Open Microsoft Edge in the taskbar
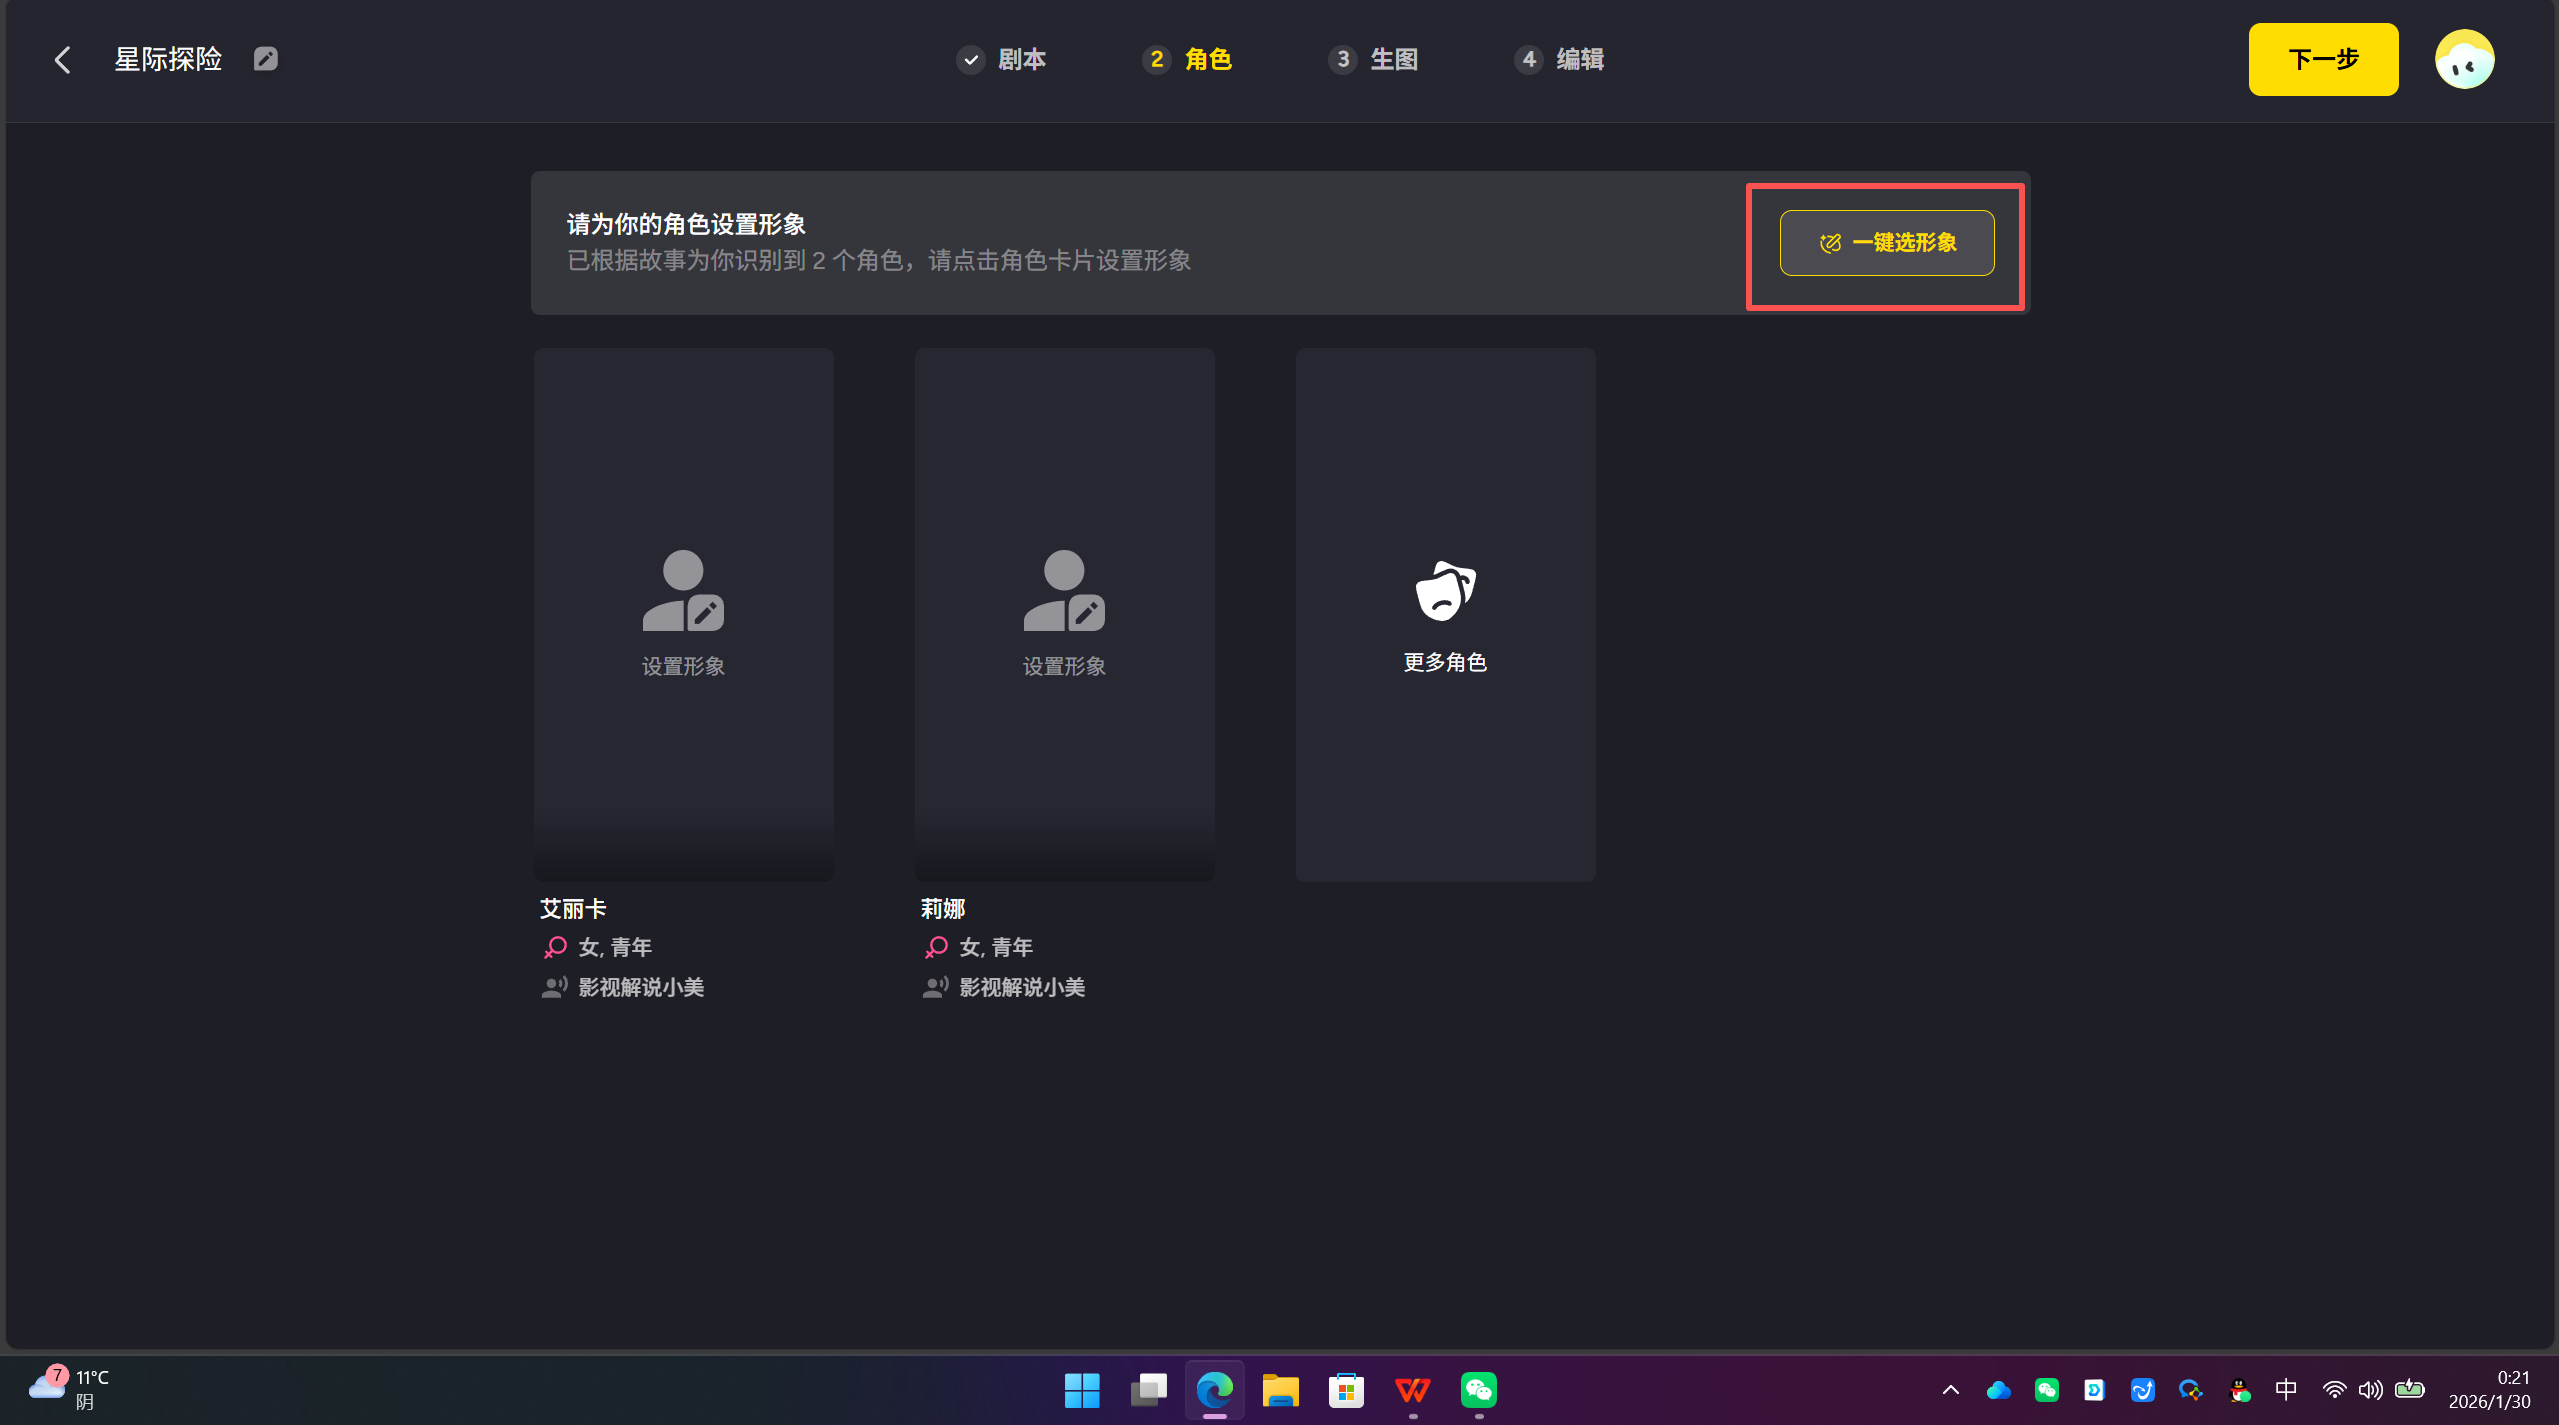2559x1425 pixels. 1214,1390
